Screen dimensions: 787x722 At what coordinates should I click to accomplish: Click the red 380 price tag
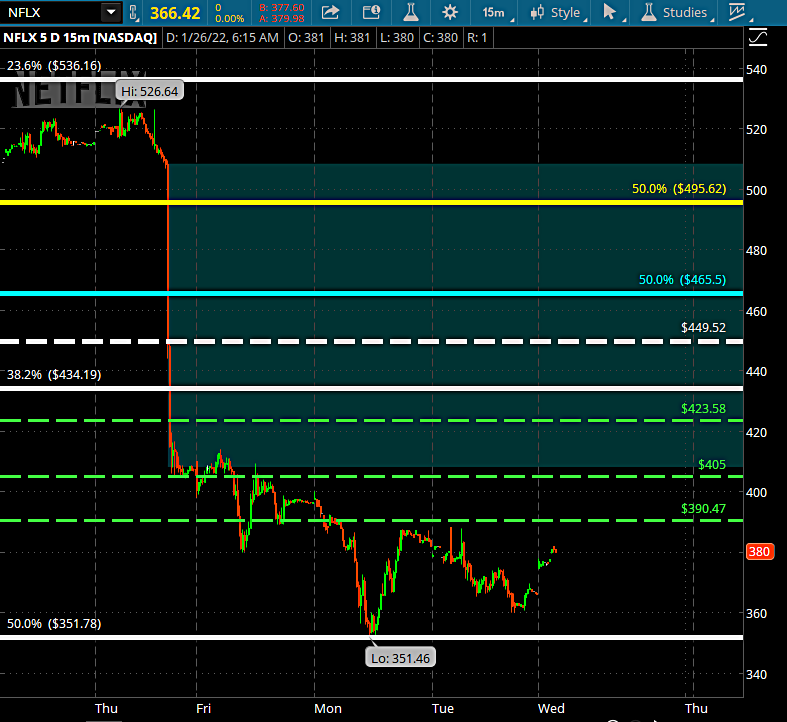tap(759, 552)
